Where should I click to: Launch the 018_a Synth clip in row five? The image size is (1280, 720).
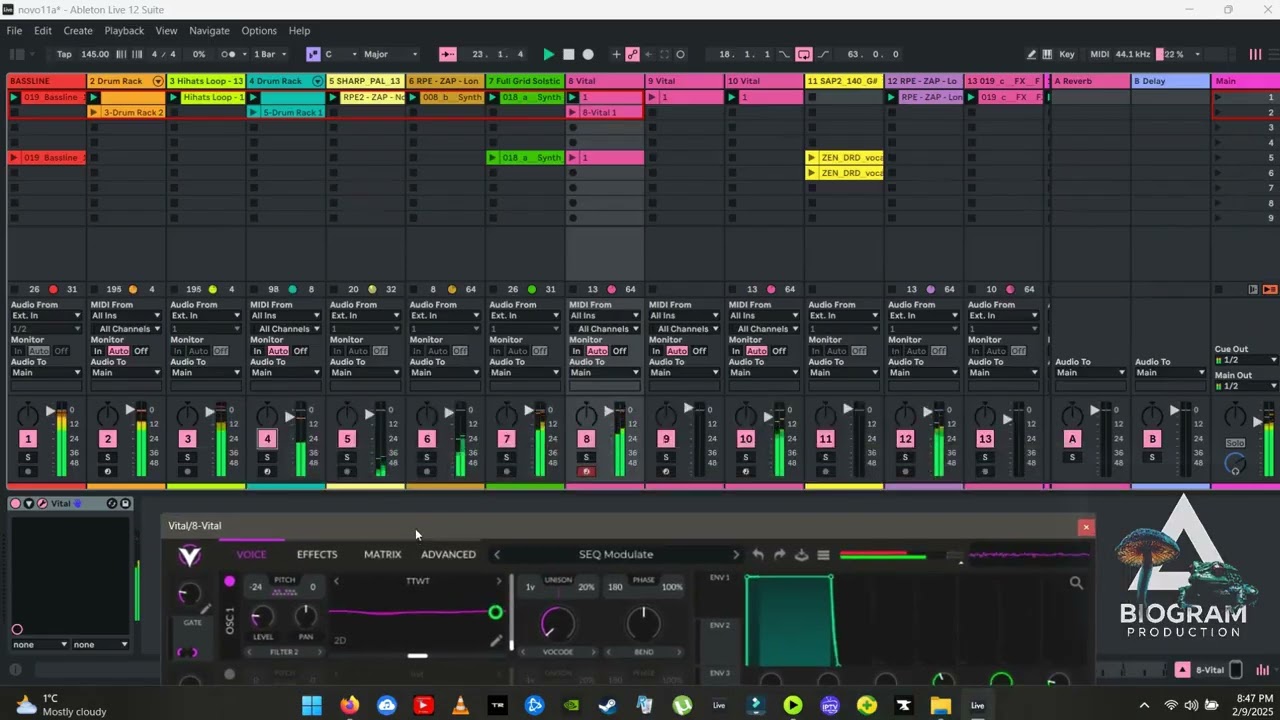[493, 157]
